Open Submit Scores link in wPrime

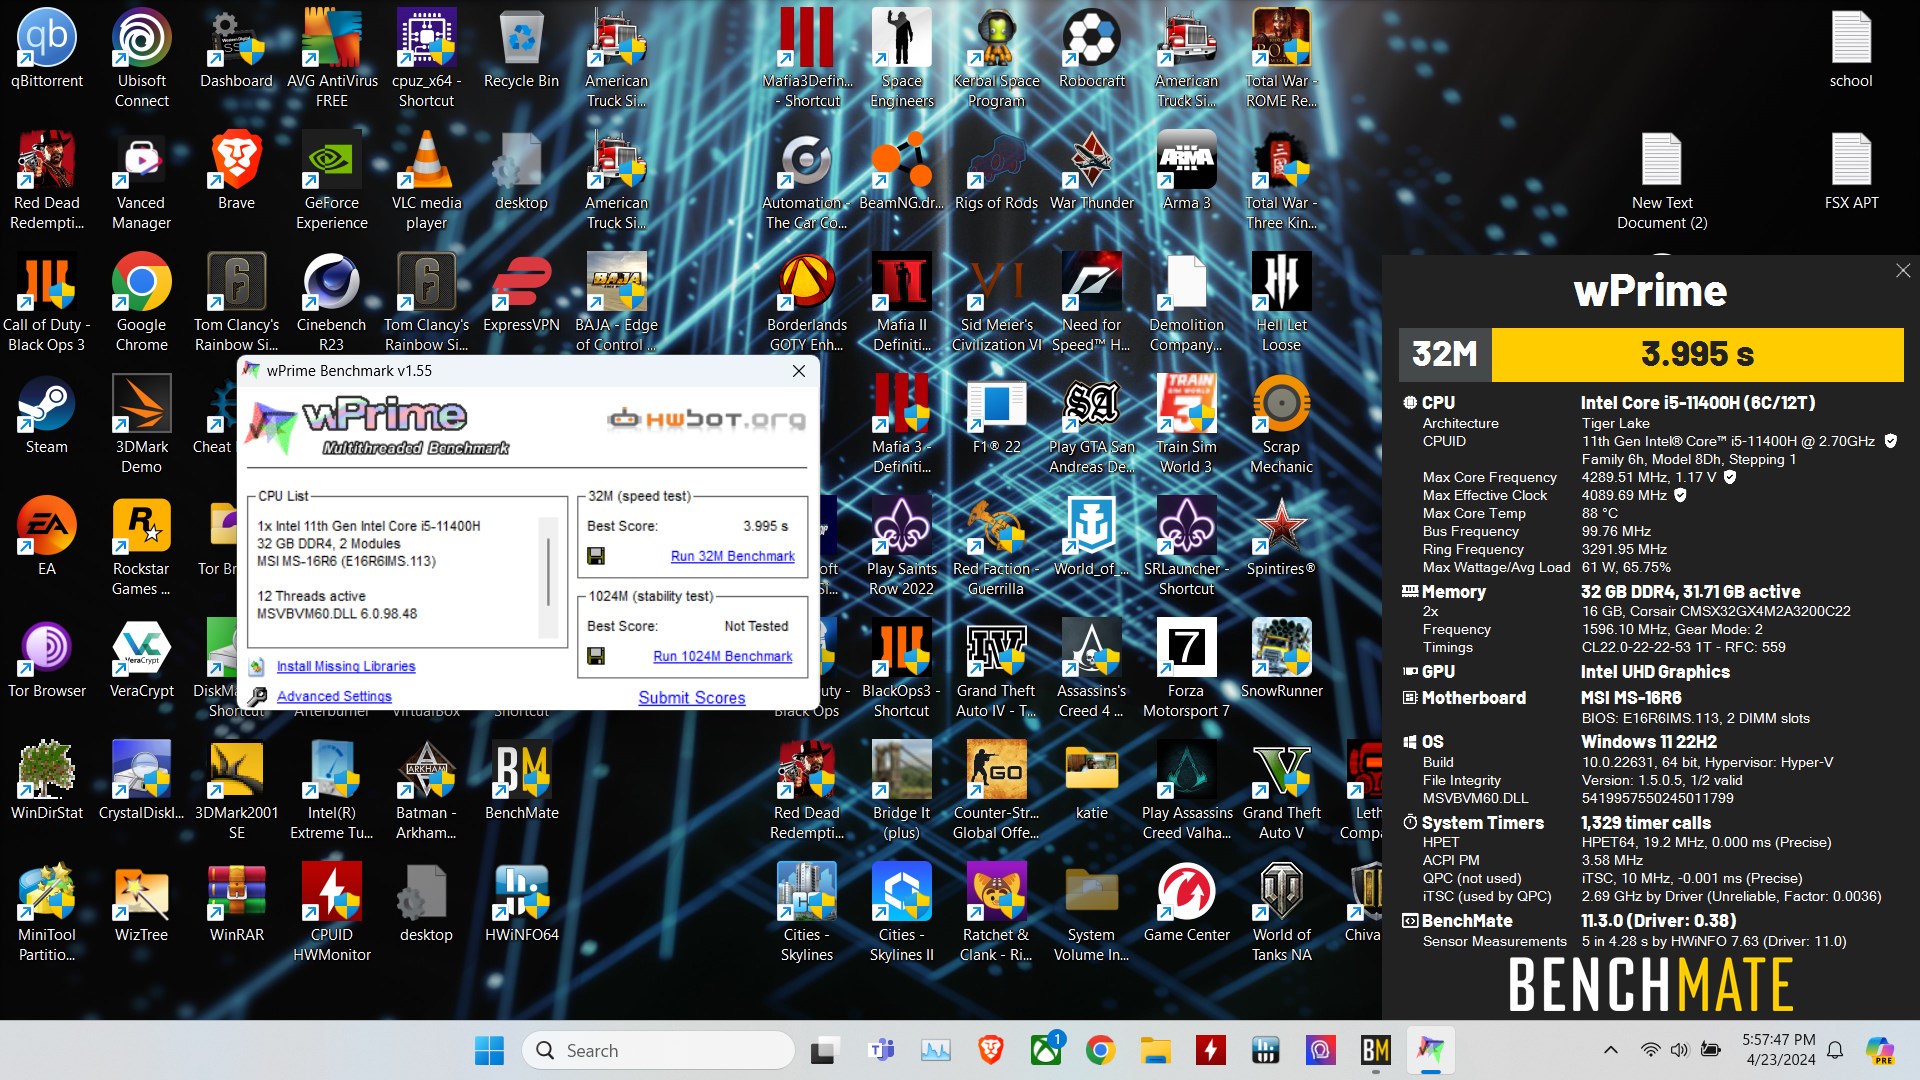click(x=691, y=698)
